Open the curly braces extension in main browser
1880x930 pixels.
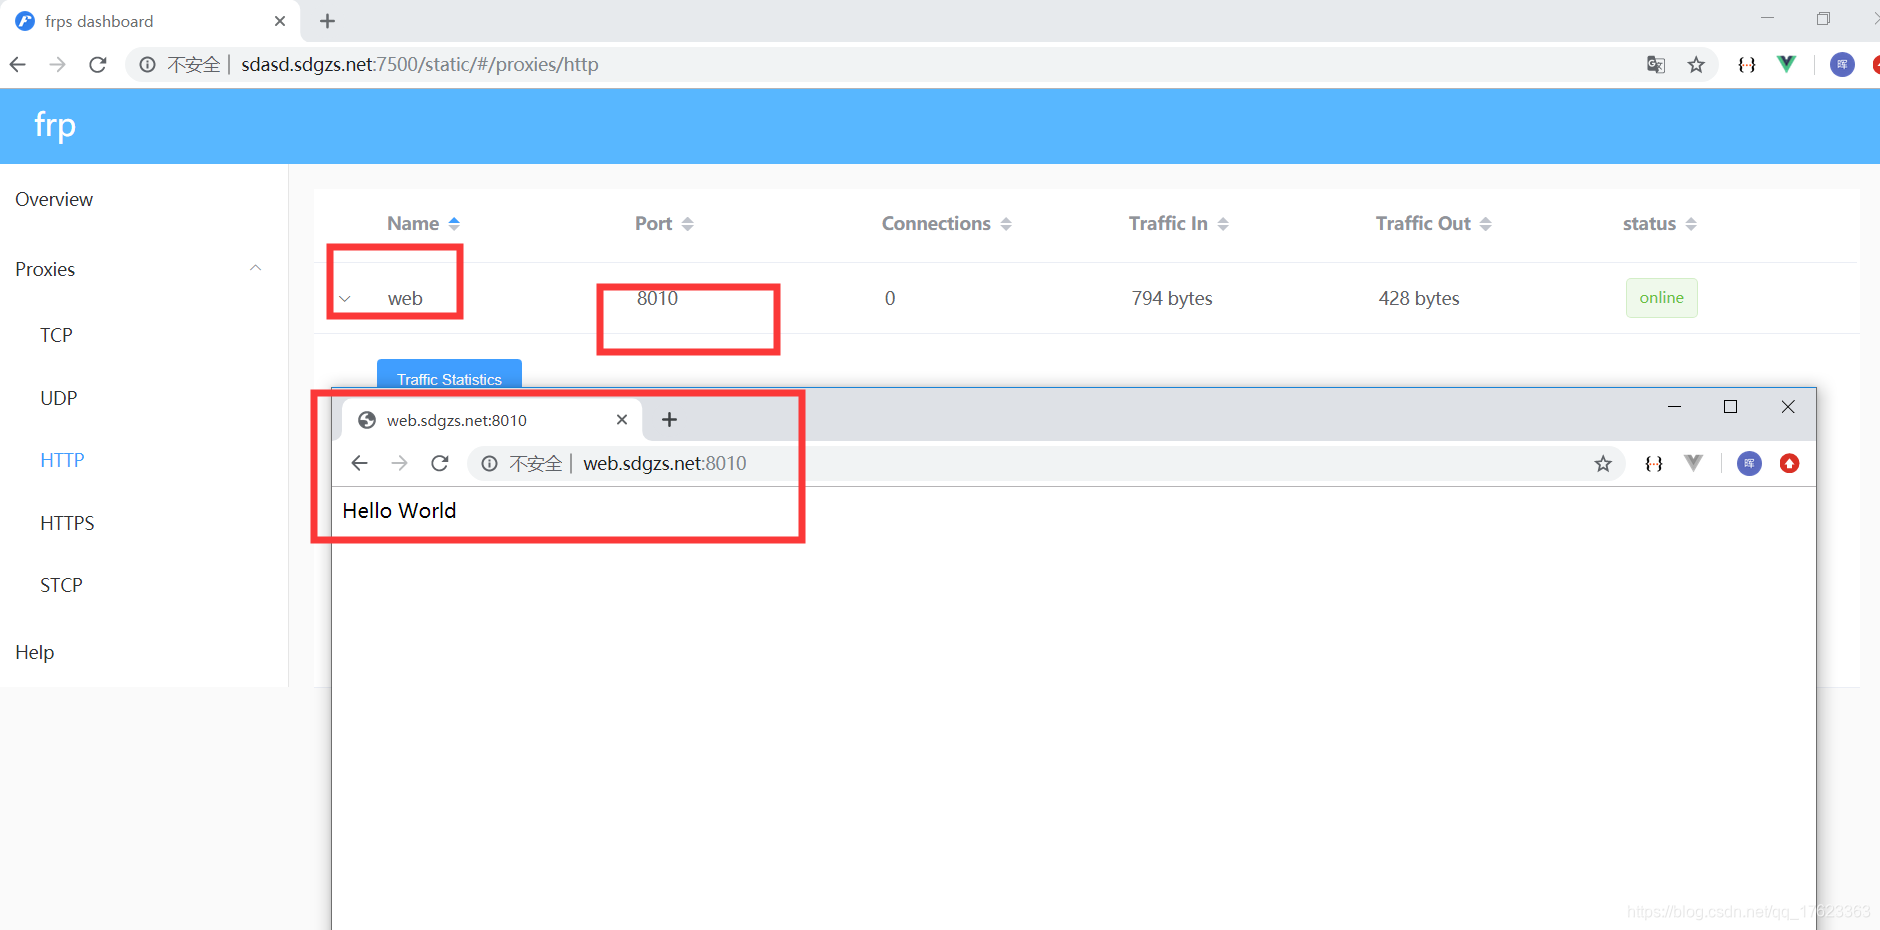pyautogui.click(x=1746, y=65)
